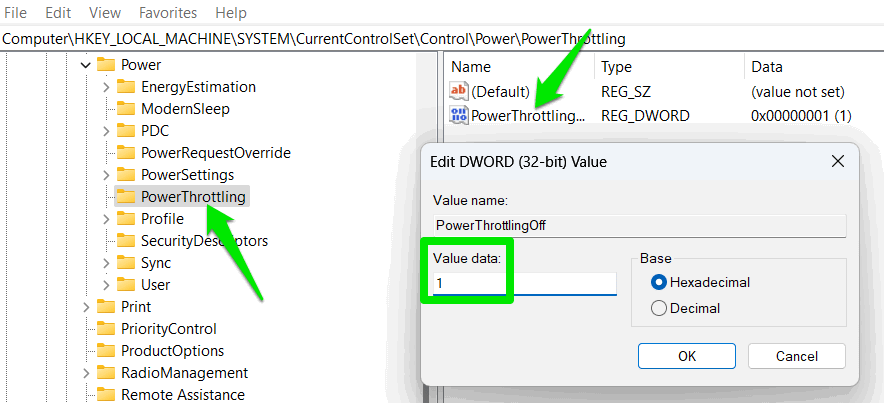Screen dimensions: 884x403
Task: Click the Value data input field
Action: 524,284
